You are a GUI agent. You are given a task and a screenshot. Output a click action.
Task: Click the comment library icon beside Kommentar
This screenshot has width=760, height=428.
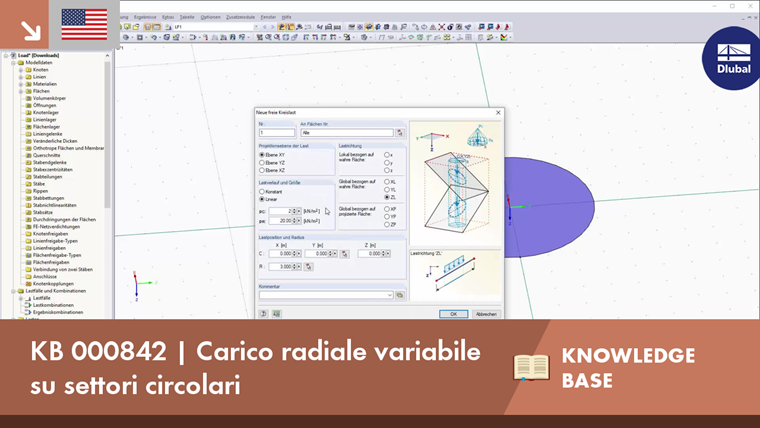click(x=400, y=295)
